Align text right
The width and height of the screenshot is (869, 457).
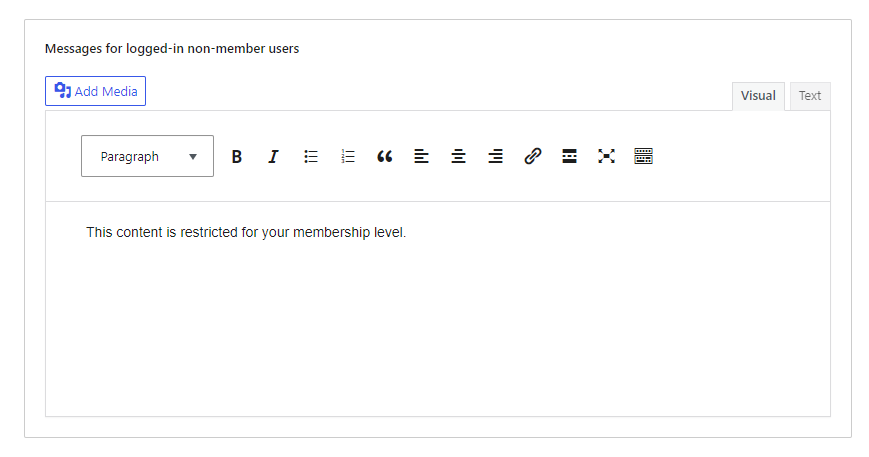coord(495,157)
